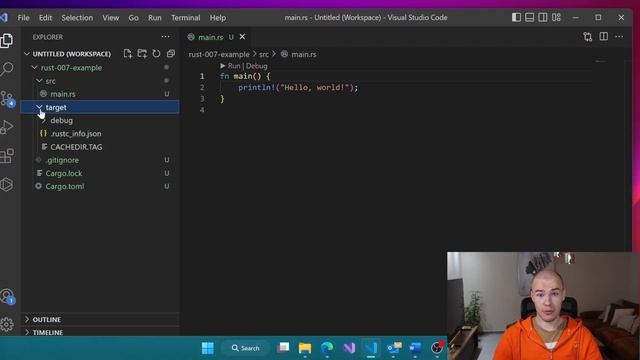Collapse the target folder
Viewport: 640px width, 360px height.
(x=40, y=107)
